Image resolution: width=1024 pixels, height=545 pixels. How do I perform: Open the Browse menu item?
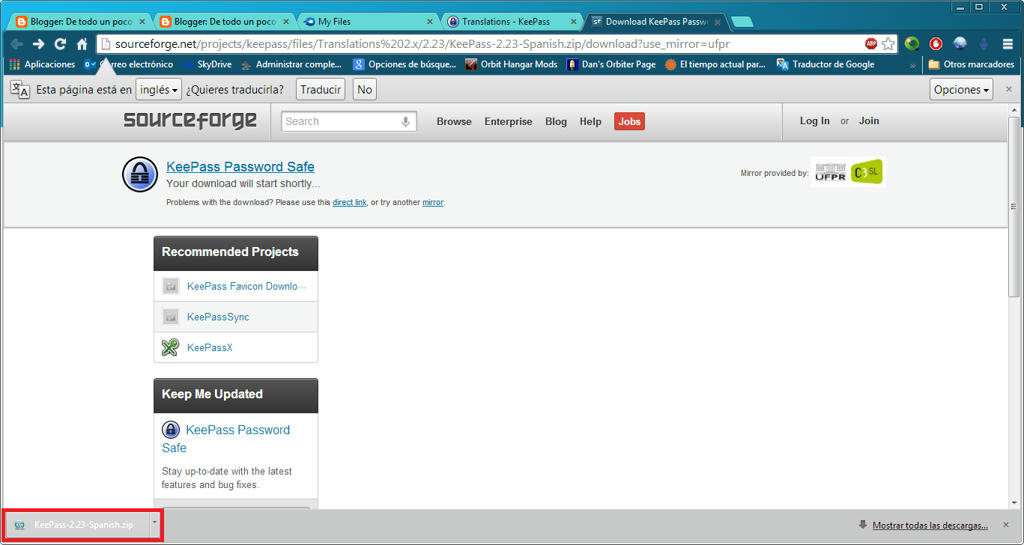tap(454, 121)
